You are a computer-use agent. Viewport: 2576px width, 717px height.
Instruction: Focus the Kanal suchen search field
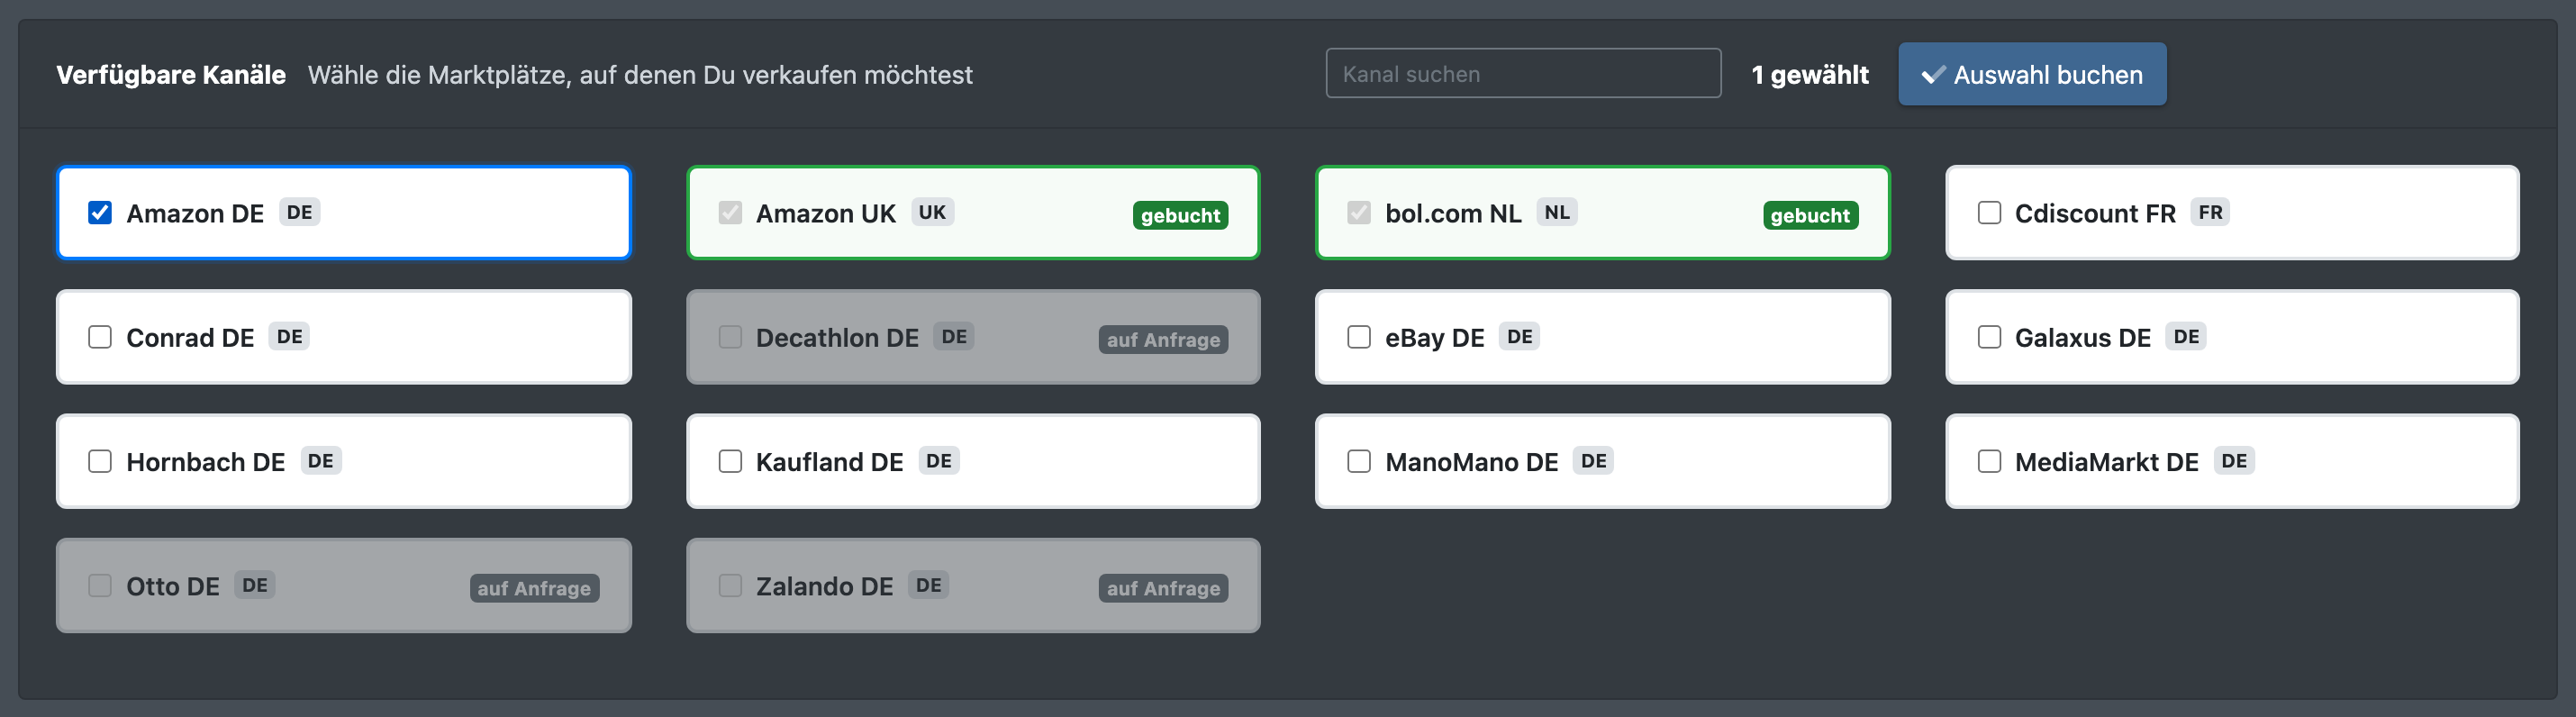[x=1523, y=74]
